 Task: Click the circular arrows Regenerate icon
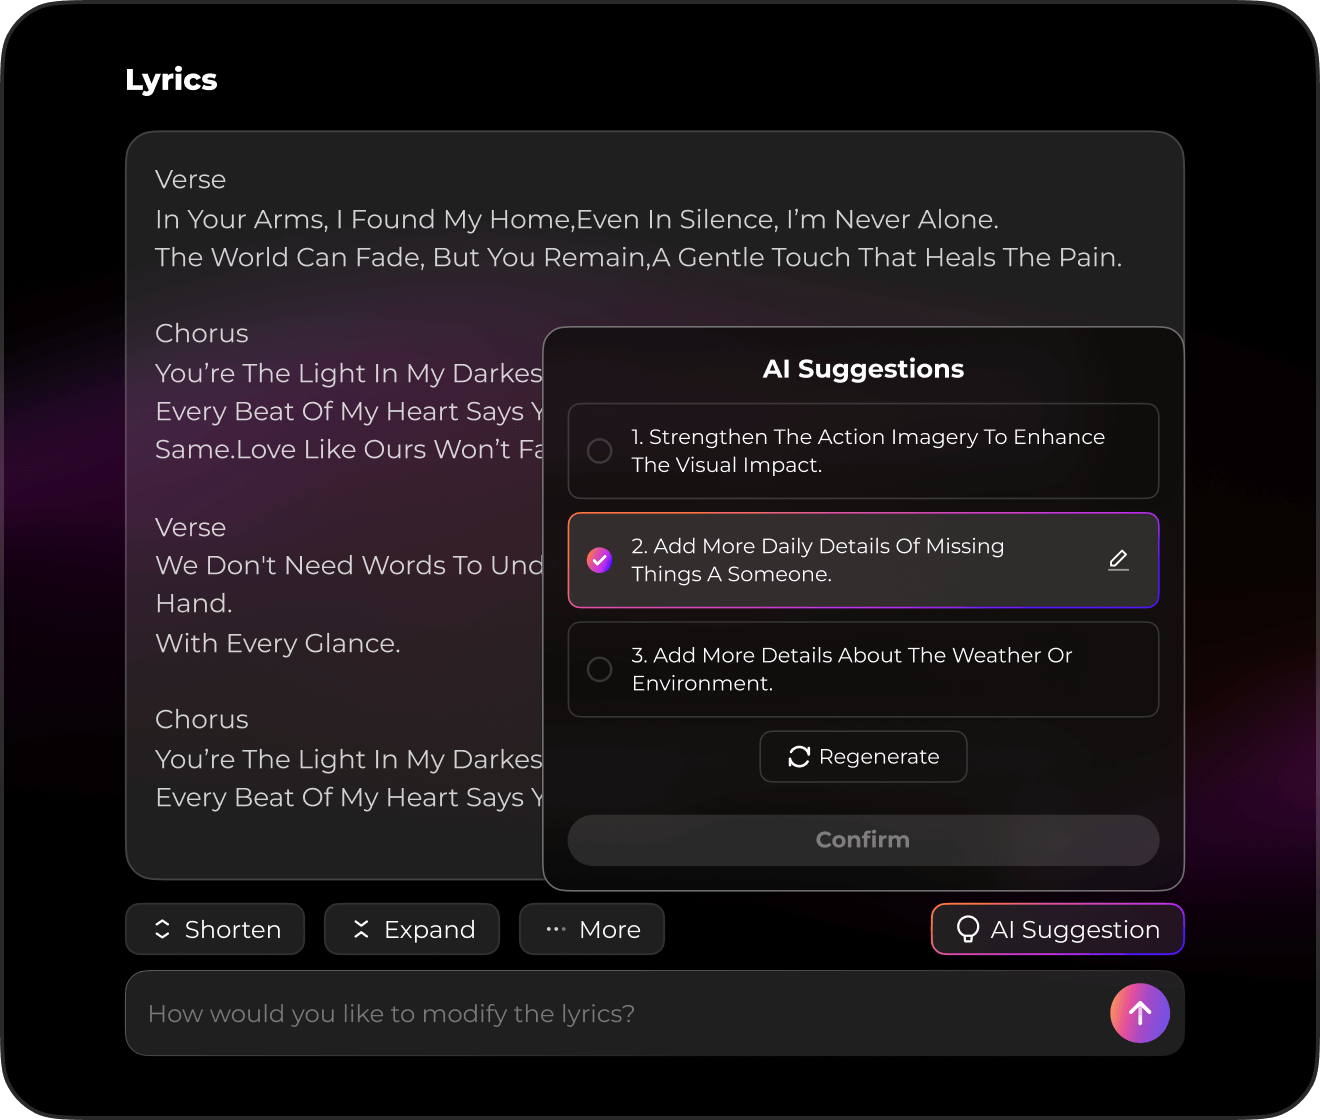click(x=798, y=757)
